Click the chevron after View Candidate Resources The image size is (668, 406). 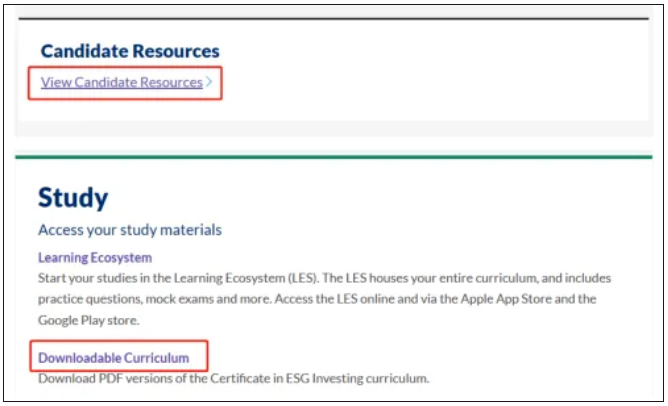coord(209,82)
